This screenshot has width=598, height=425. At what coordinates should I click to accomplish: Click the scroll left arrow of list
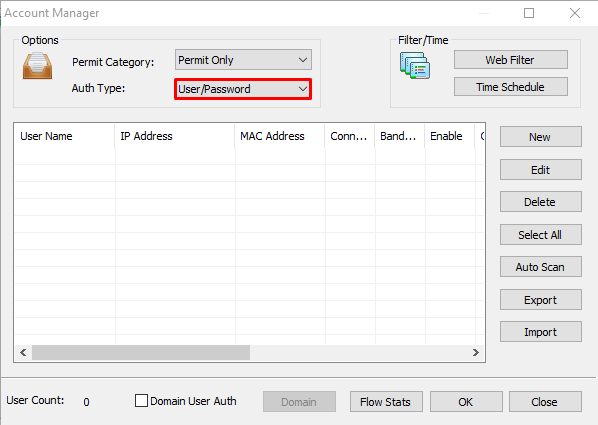tap(23, 352)
